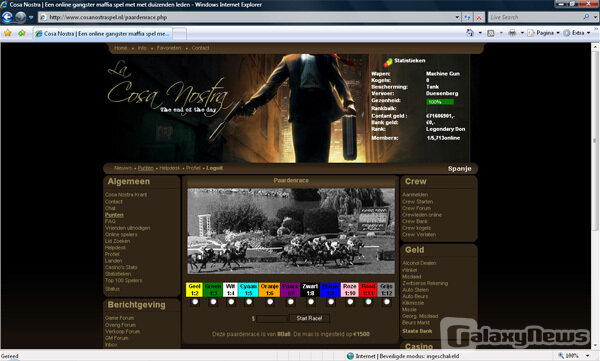Click the Live Search input box
The image size is (600, 361).
tap(535, 17)
